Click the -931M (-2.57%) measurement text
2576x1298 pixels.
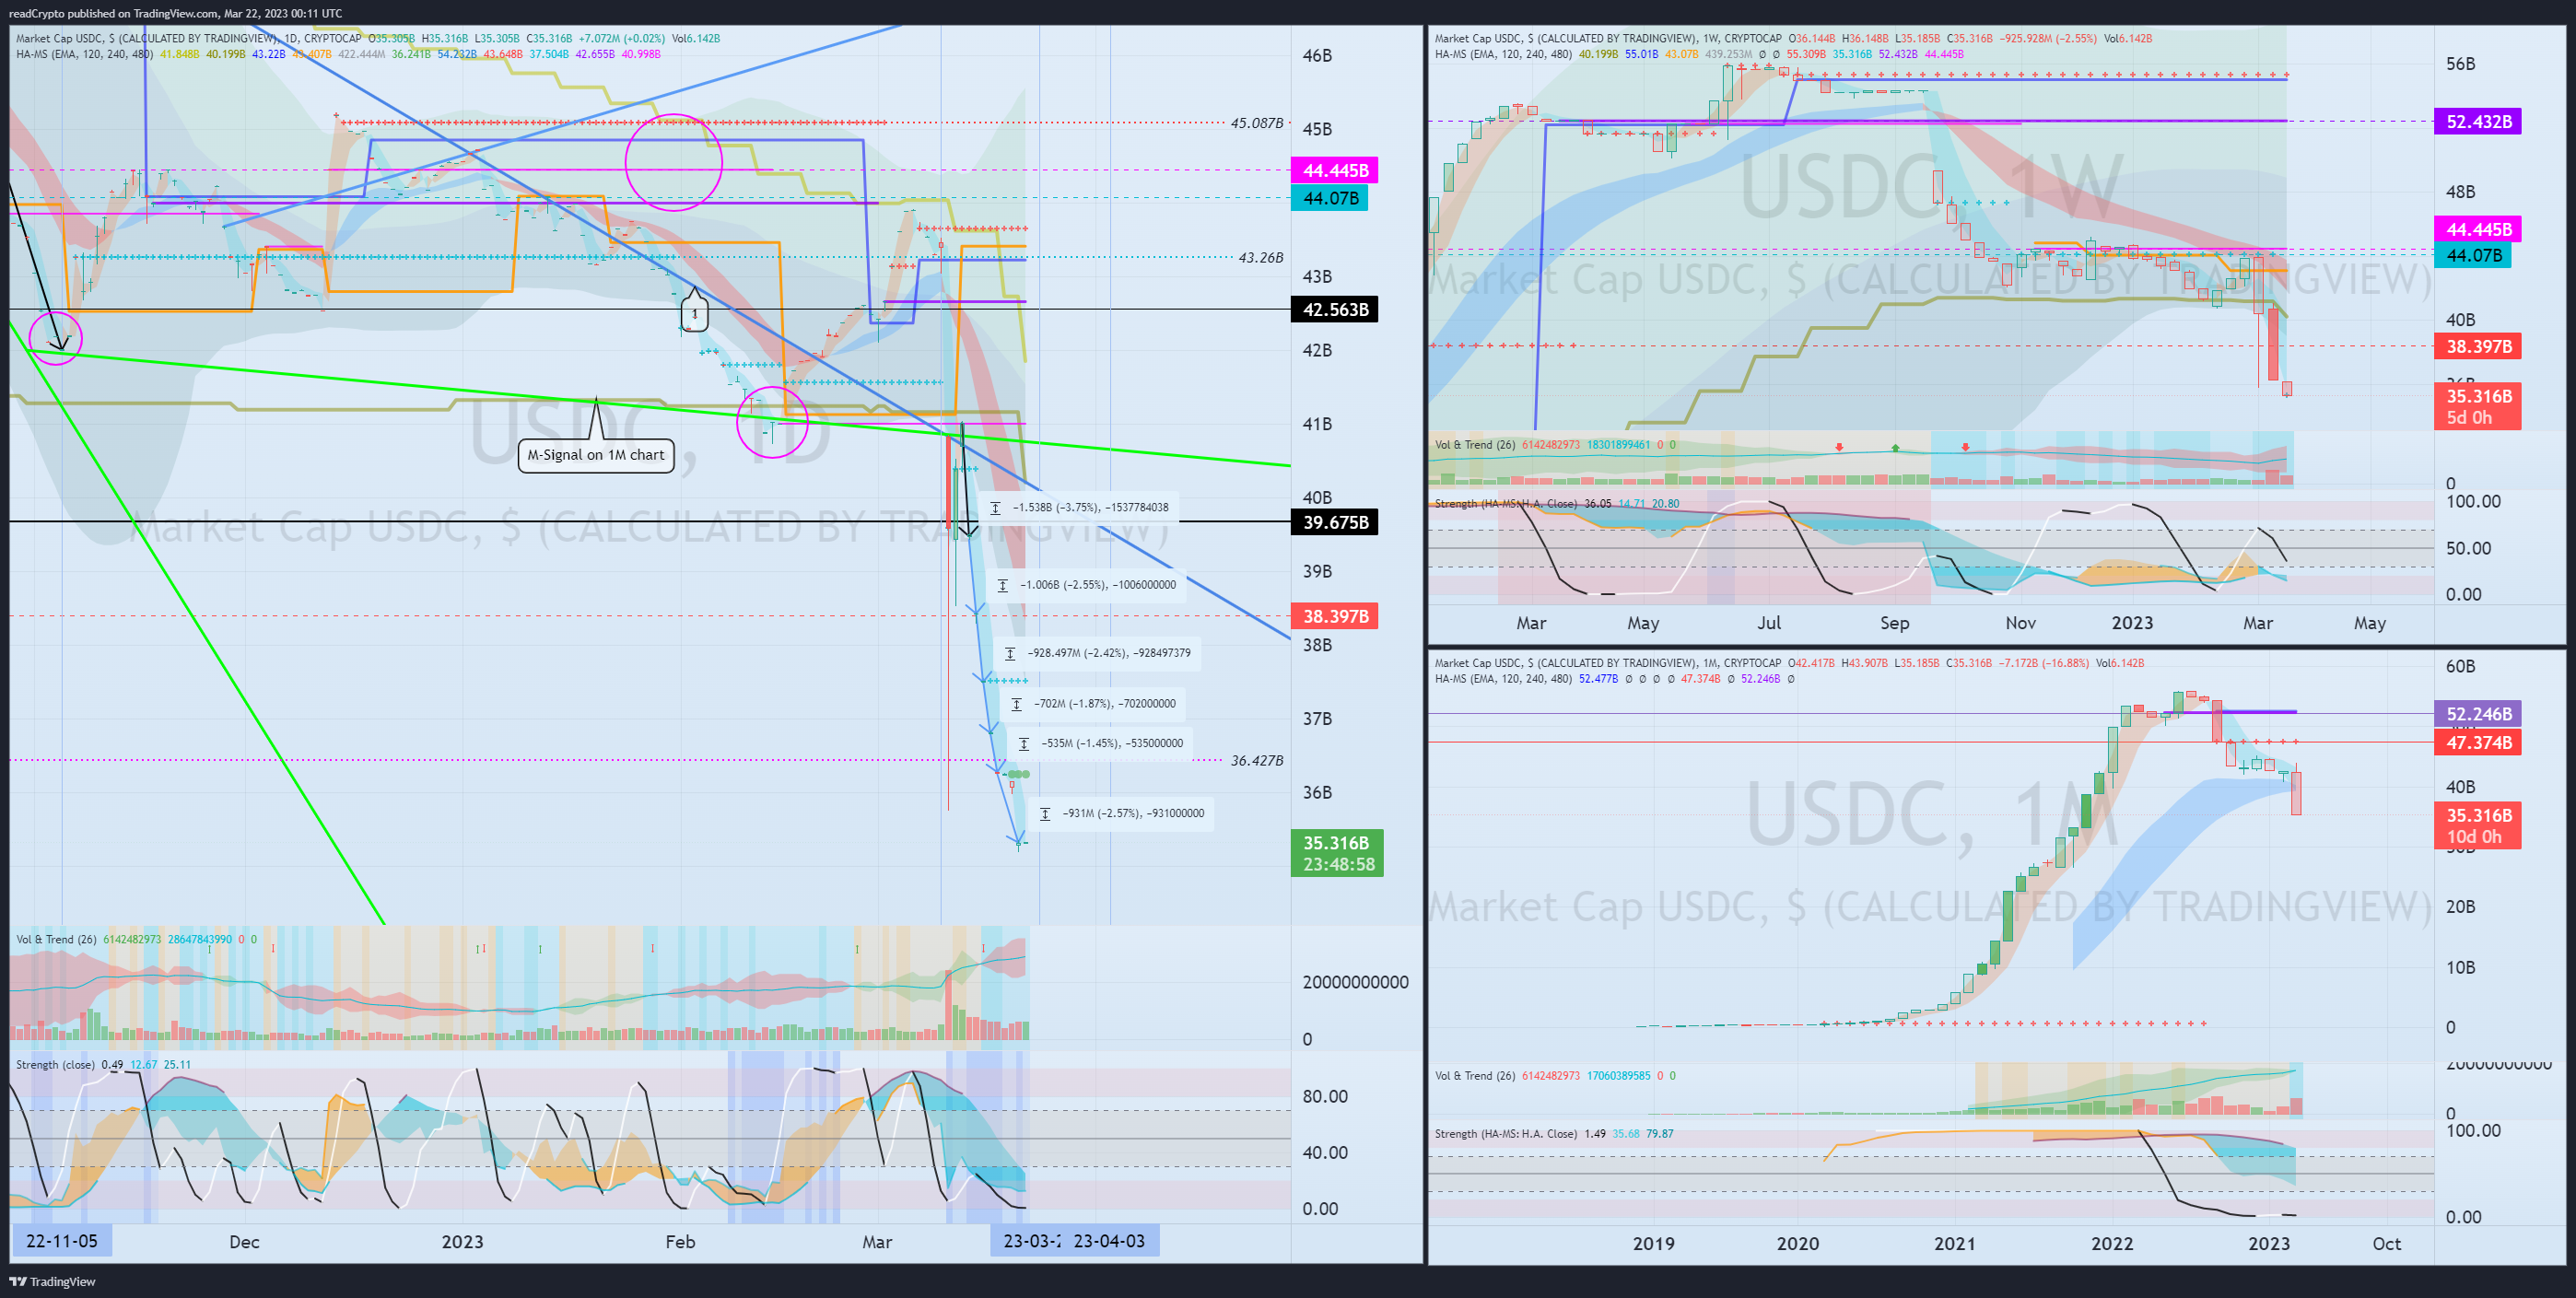pyautogui.click(x=1133, y=813)
